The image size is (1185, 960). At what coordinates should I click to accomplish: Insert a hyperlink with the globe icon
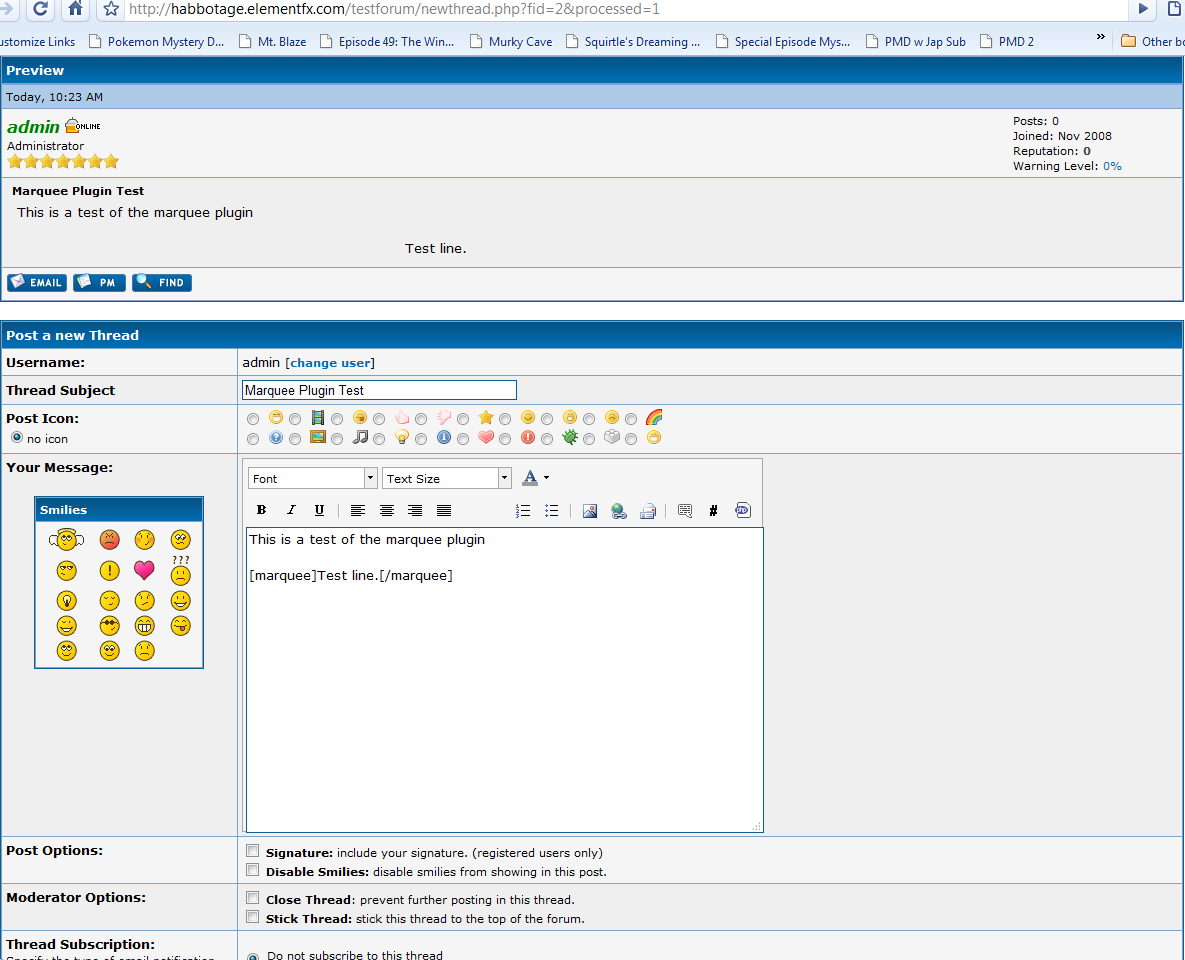(619, 511)
